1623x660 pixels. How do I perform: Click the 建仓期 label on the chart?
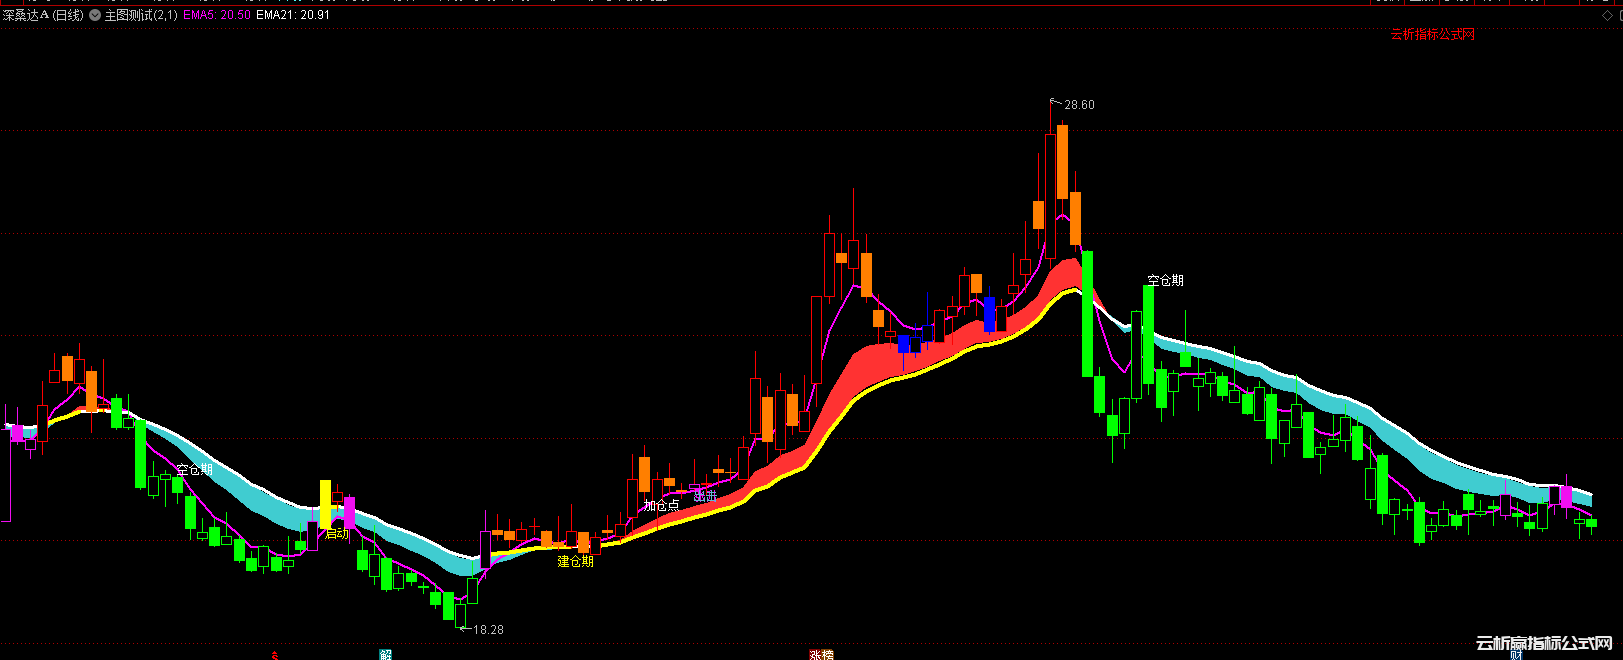(x=575, y=562)
